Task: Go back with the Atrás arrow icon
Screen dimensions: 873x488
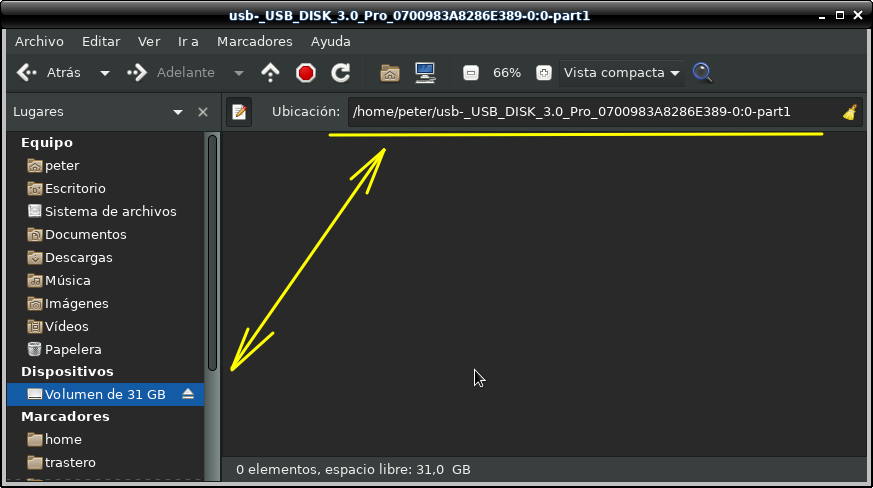Action: [x=27, y=72]
